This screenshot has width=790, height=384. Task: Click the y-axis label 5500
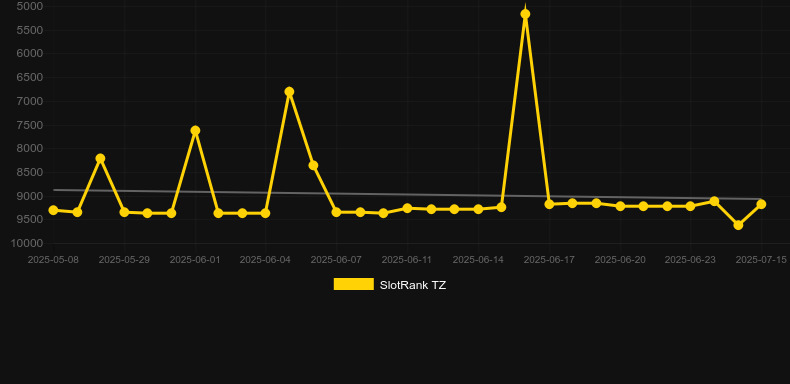[x=29, y=30]
